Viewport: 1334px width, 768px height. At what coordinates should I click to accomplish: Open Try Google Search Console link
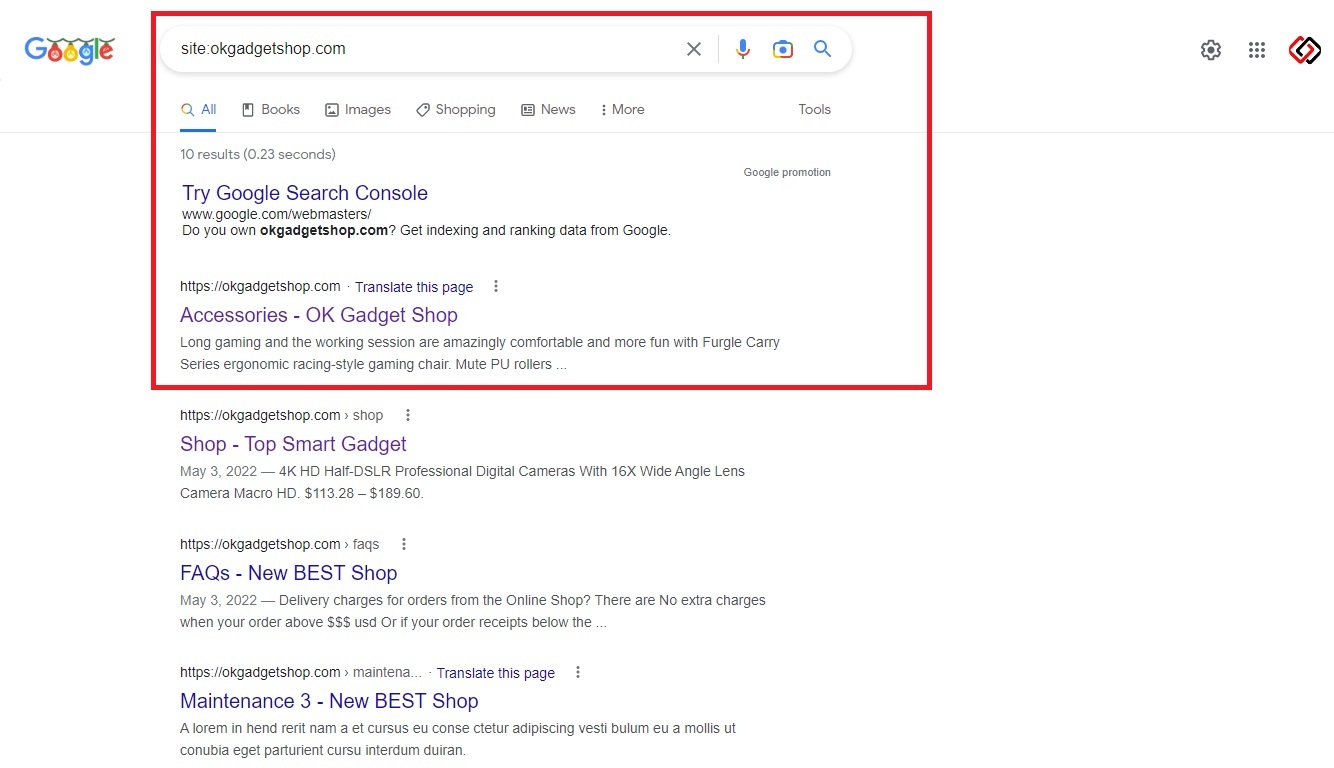(x=305, y=193)
